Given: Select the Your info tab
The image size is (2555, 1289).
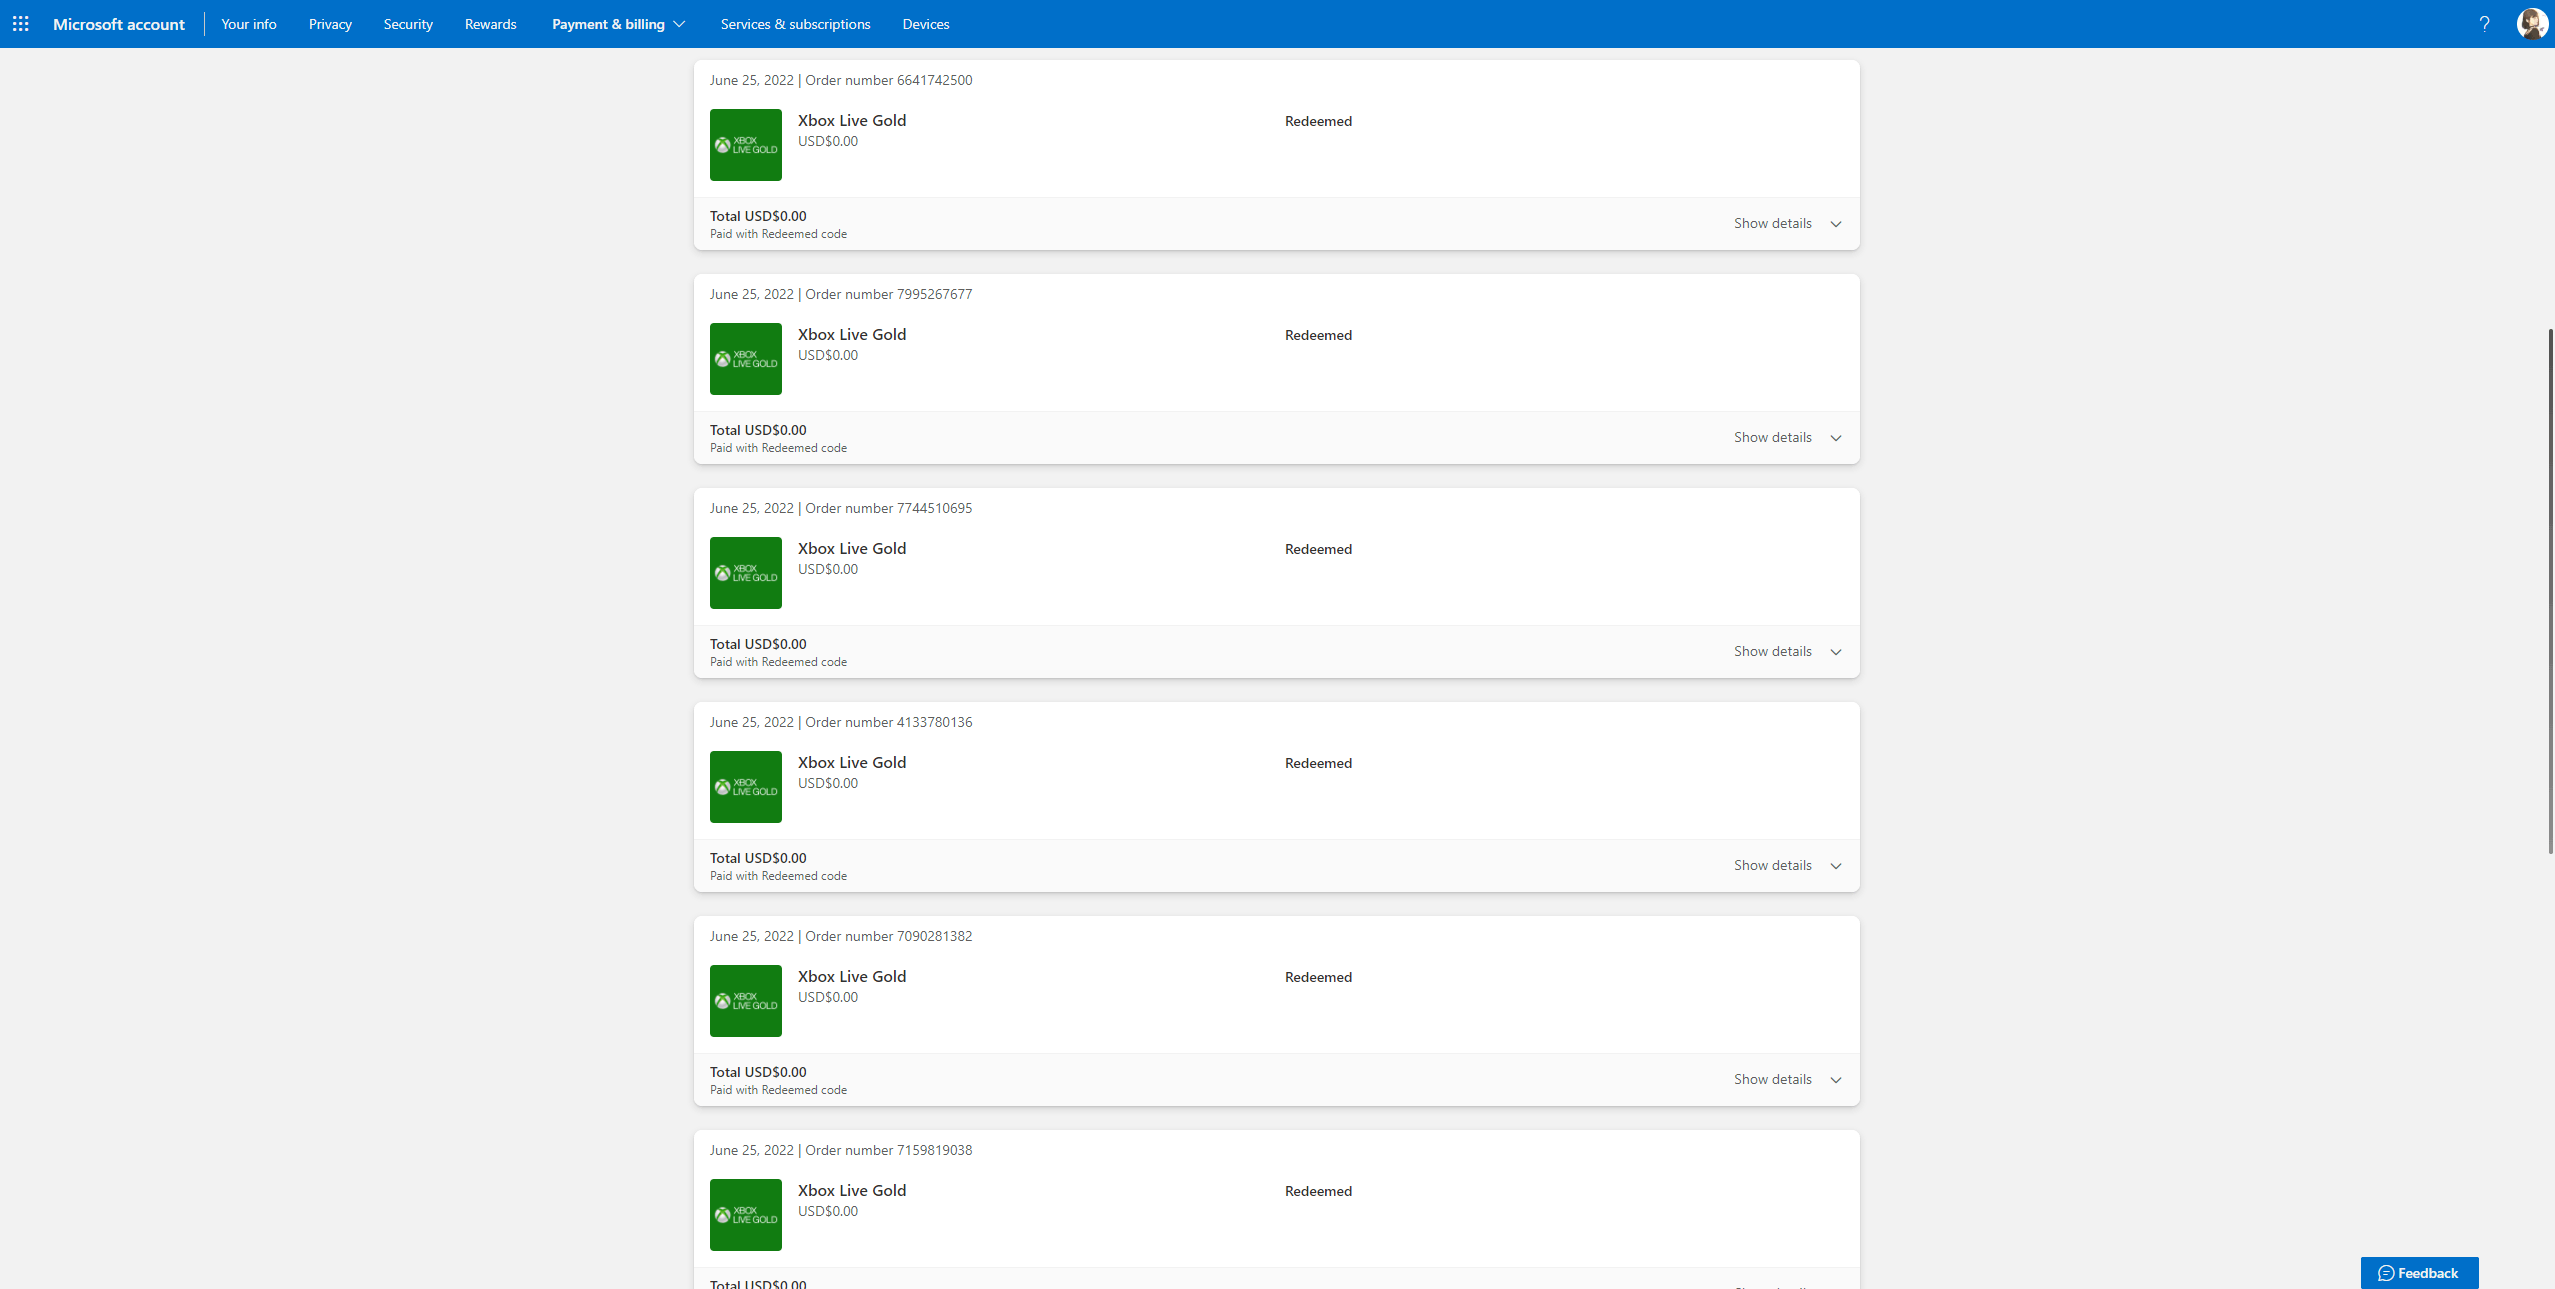Looking at the screenshot, I should [x=248, y=23].
